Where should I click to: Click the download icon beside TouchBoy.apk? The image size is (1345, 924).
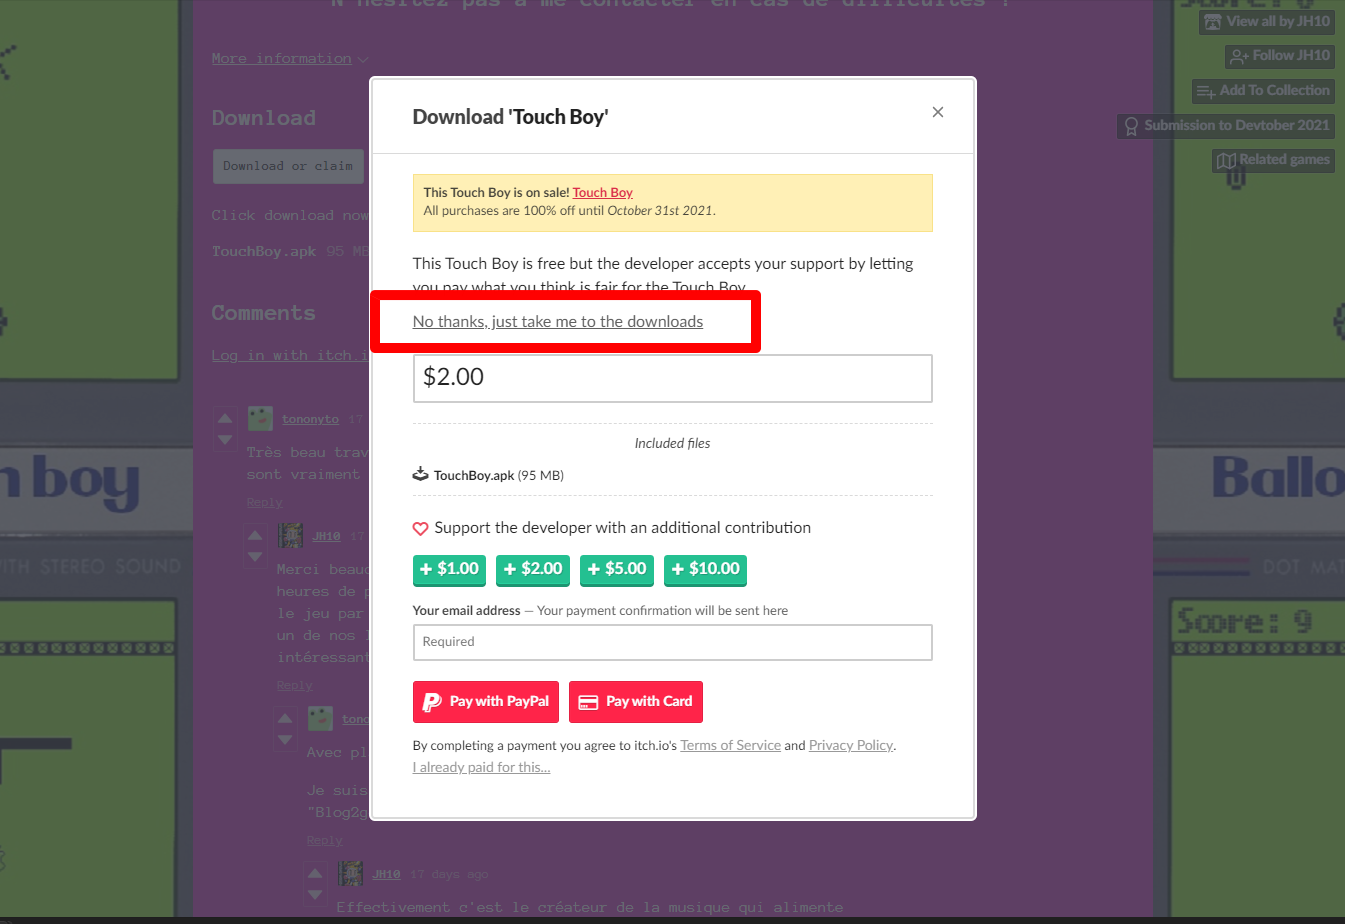421,474
